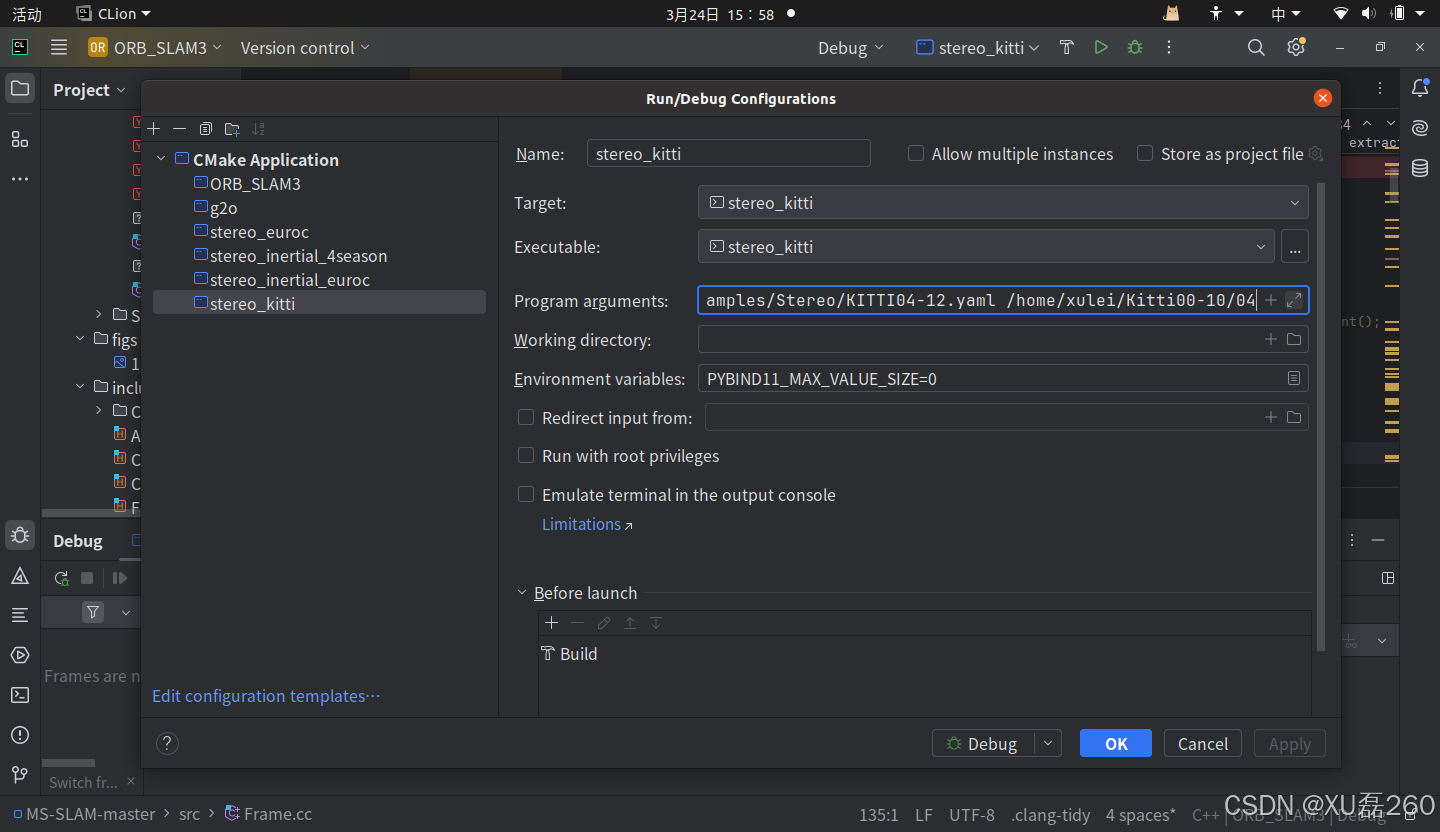Open ORB_SLAM3 project dropdown
The image size is (1440, 832).
(x=154, y=48)
